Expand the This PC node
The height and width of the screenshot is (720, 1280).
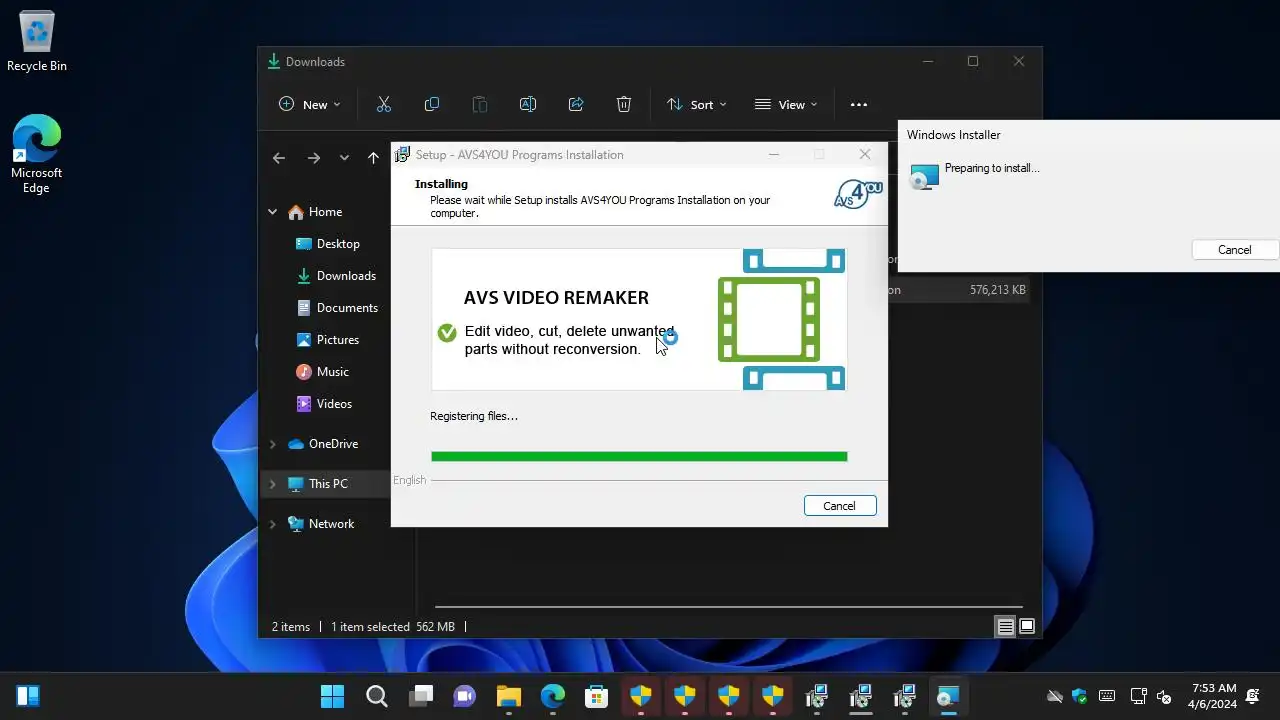[x=272, y=484]
